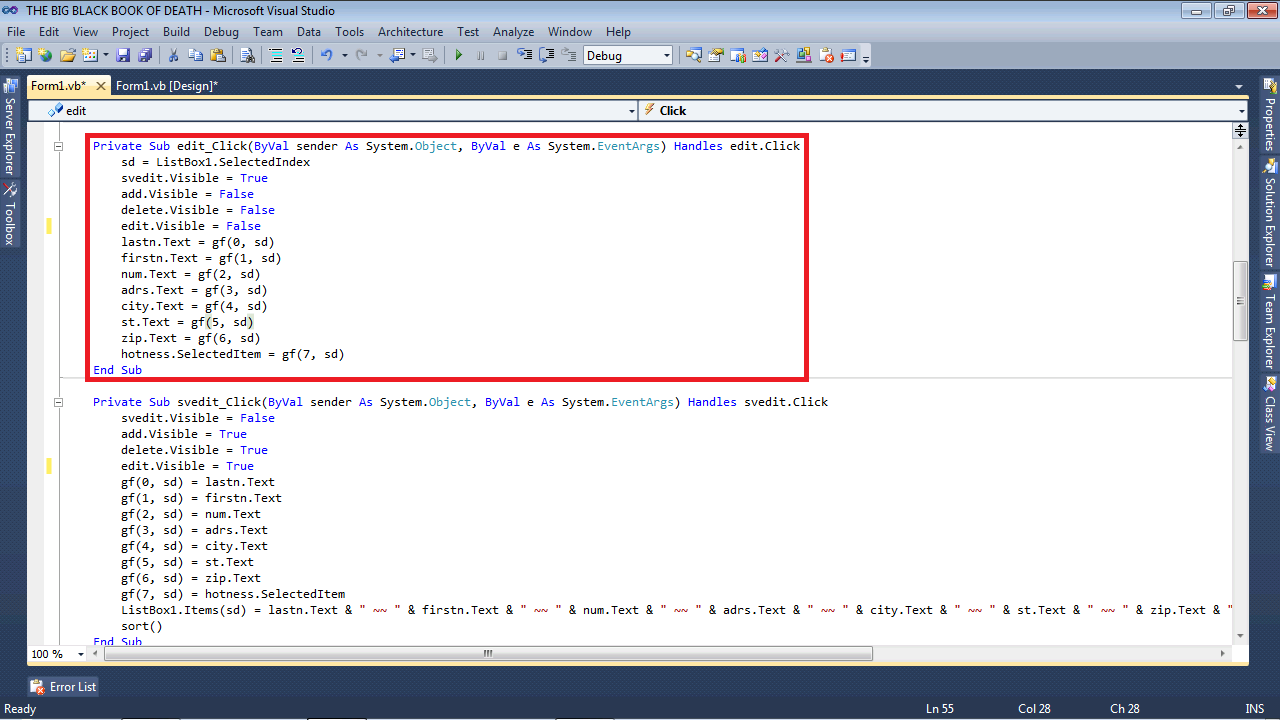The image size is (1280, 720).
Task: Switch to the Form1.vb [Design]* tab
Action: [166, 86]
